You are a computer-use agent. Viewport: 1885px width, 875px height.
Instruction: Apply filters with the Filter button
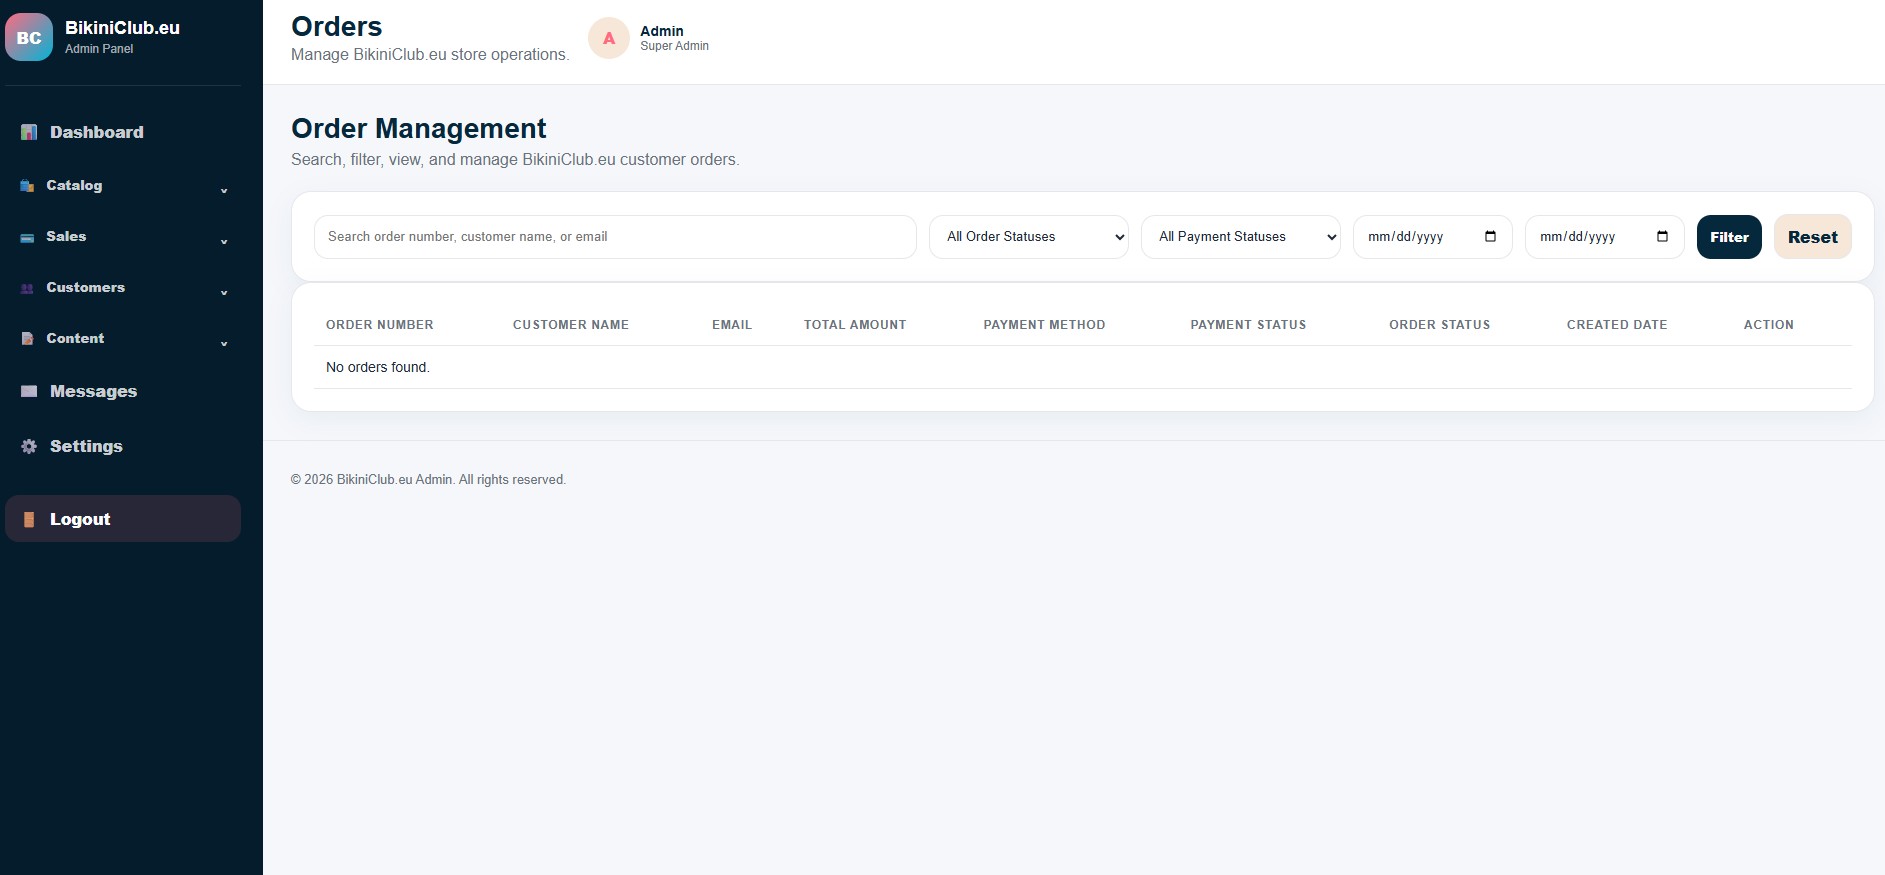click(x=1729, y=237)
